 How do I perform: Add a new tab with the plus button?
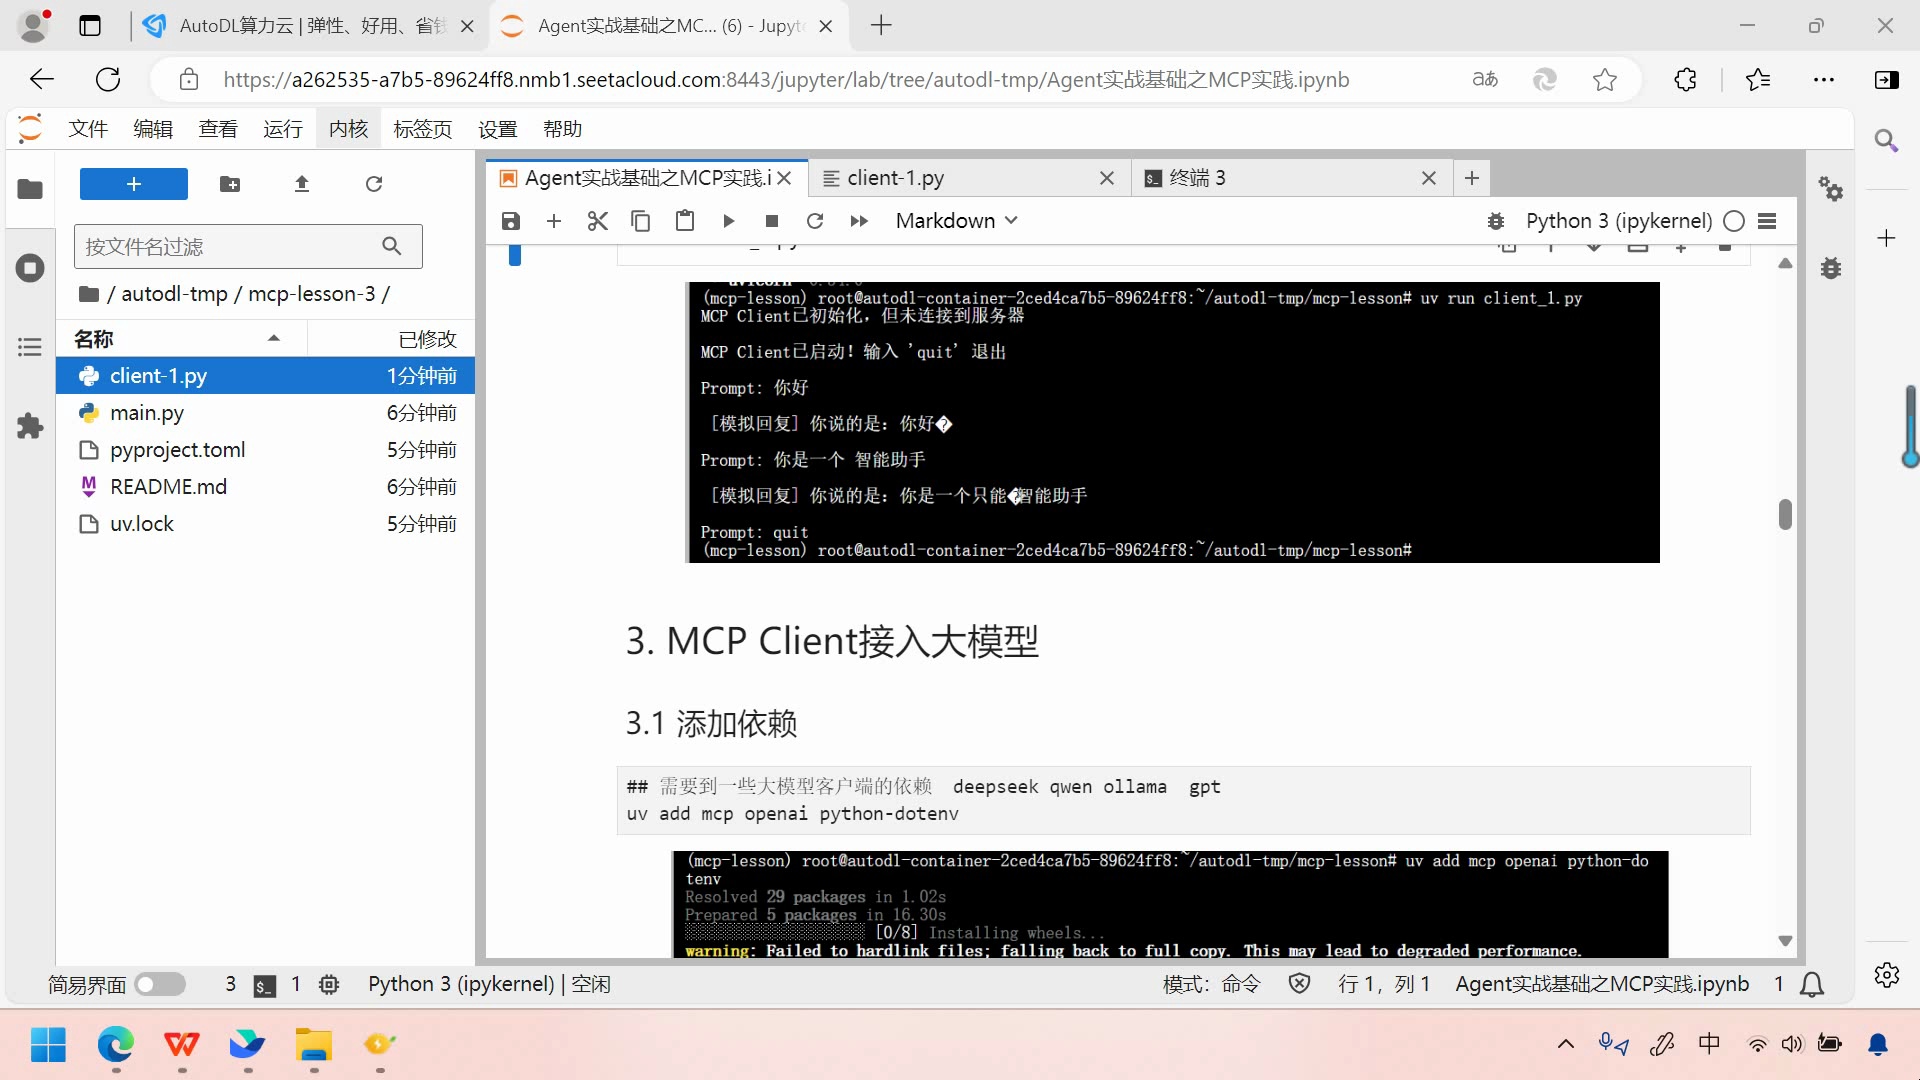point(1471,178)
